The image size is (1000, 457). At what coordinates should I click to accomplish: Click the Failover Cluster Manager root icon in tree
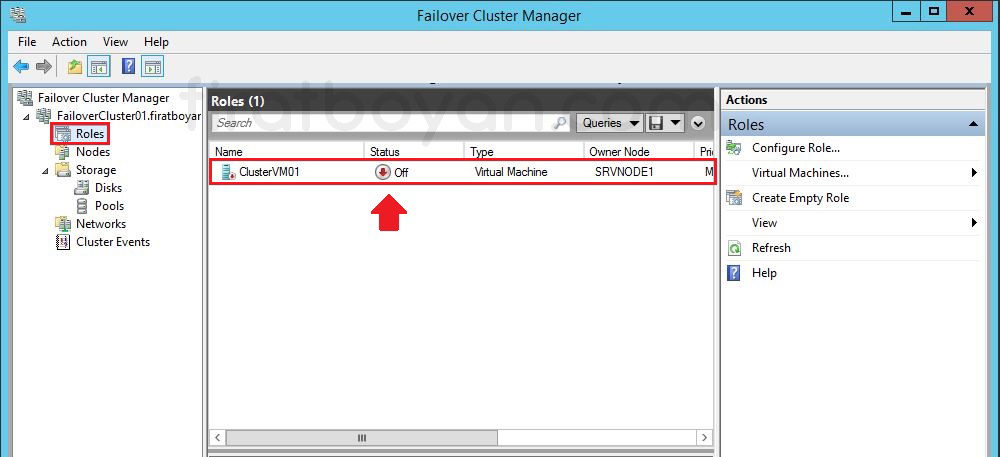coord(26,98)
